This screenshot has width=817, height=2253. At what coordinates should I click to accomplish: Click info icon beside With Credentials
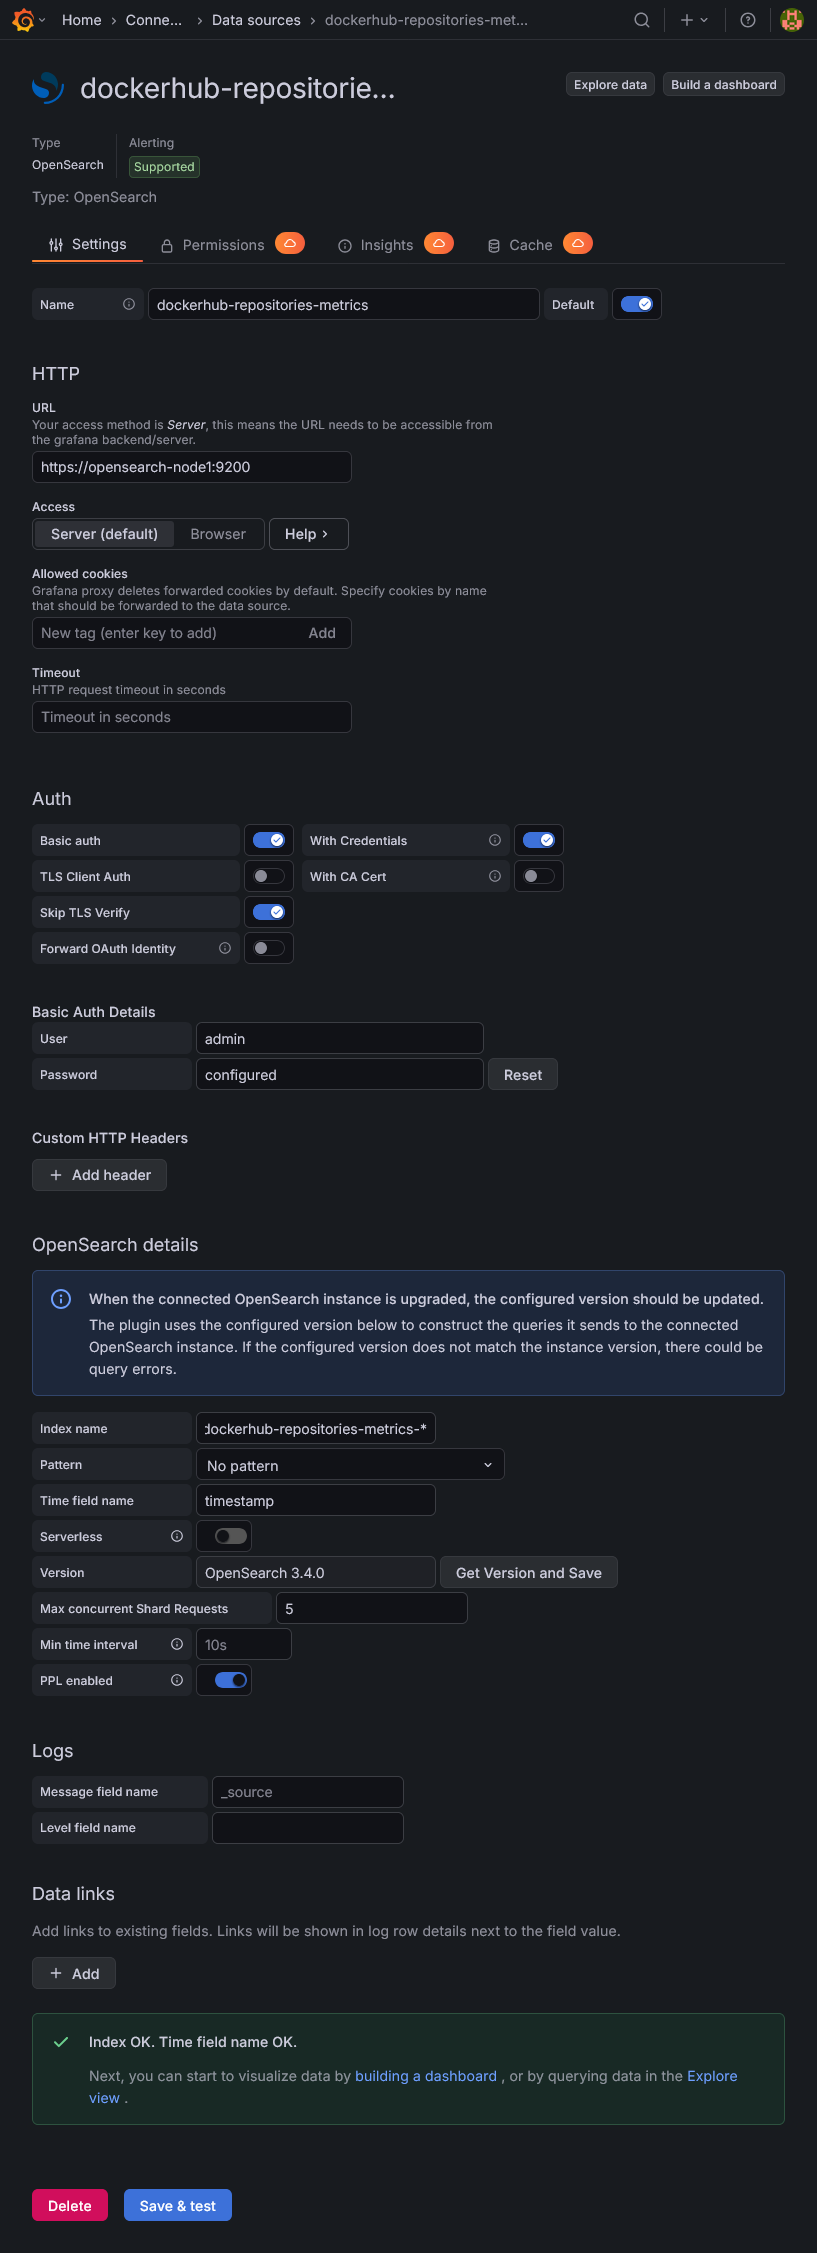494,840
